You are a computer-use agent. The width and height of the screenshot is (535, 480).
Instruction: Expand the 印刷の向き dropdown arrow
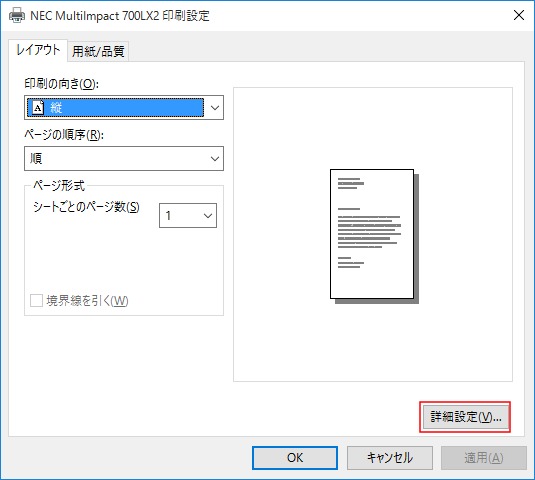215,108
